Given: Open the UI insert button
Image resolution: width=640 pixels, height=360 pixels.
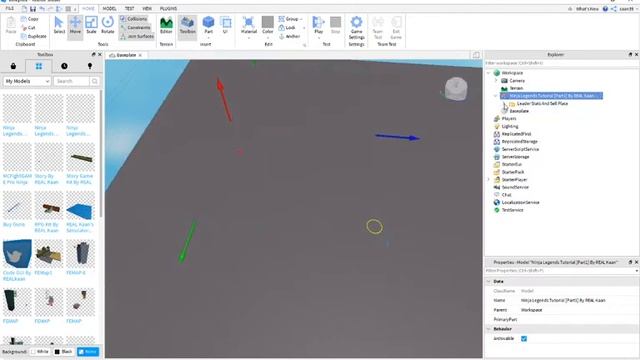Looking at the screenshot, I should tap(225, 25).
